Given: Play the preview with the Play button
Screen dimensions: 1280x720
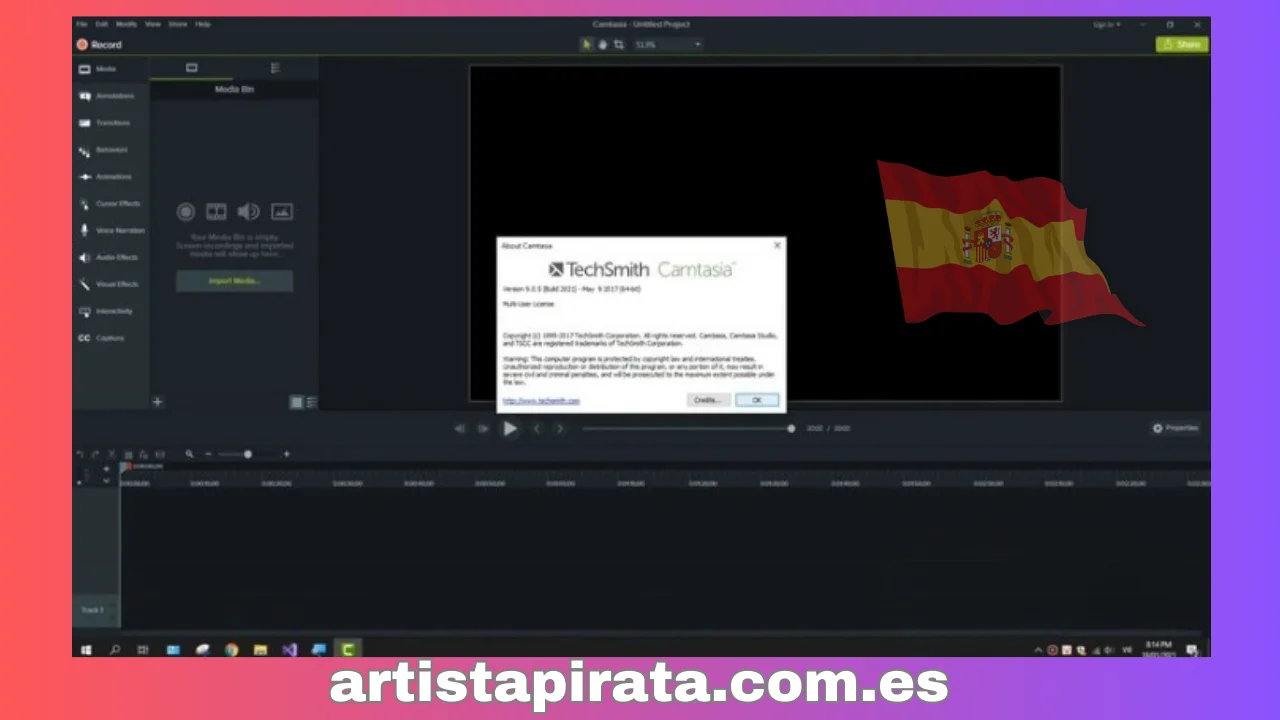Looking at the screenshot, I should click(x=510, y=428).
